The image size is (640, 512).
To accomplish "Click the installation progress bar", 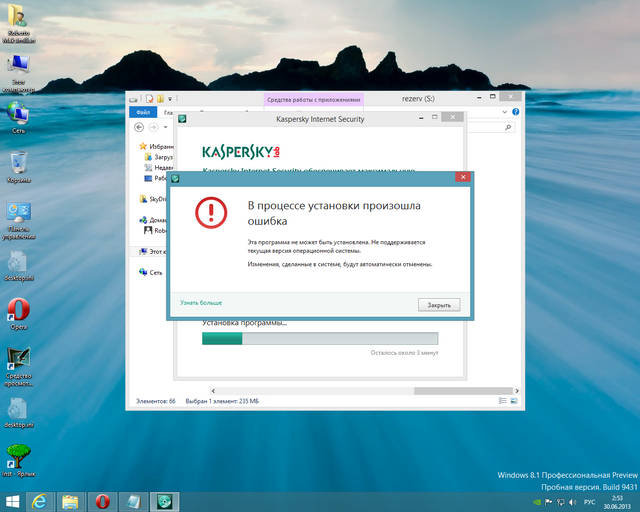I will click(x=320, y=338).
